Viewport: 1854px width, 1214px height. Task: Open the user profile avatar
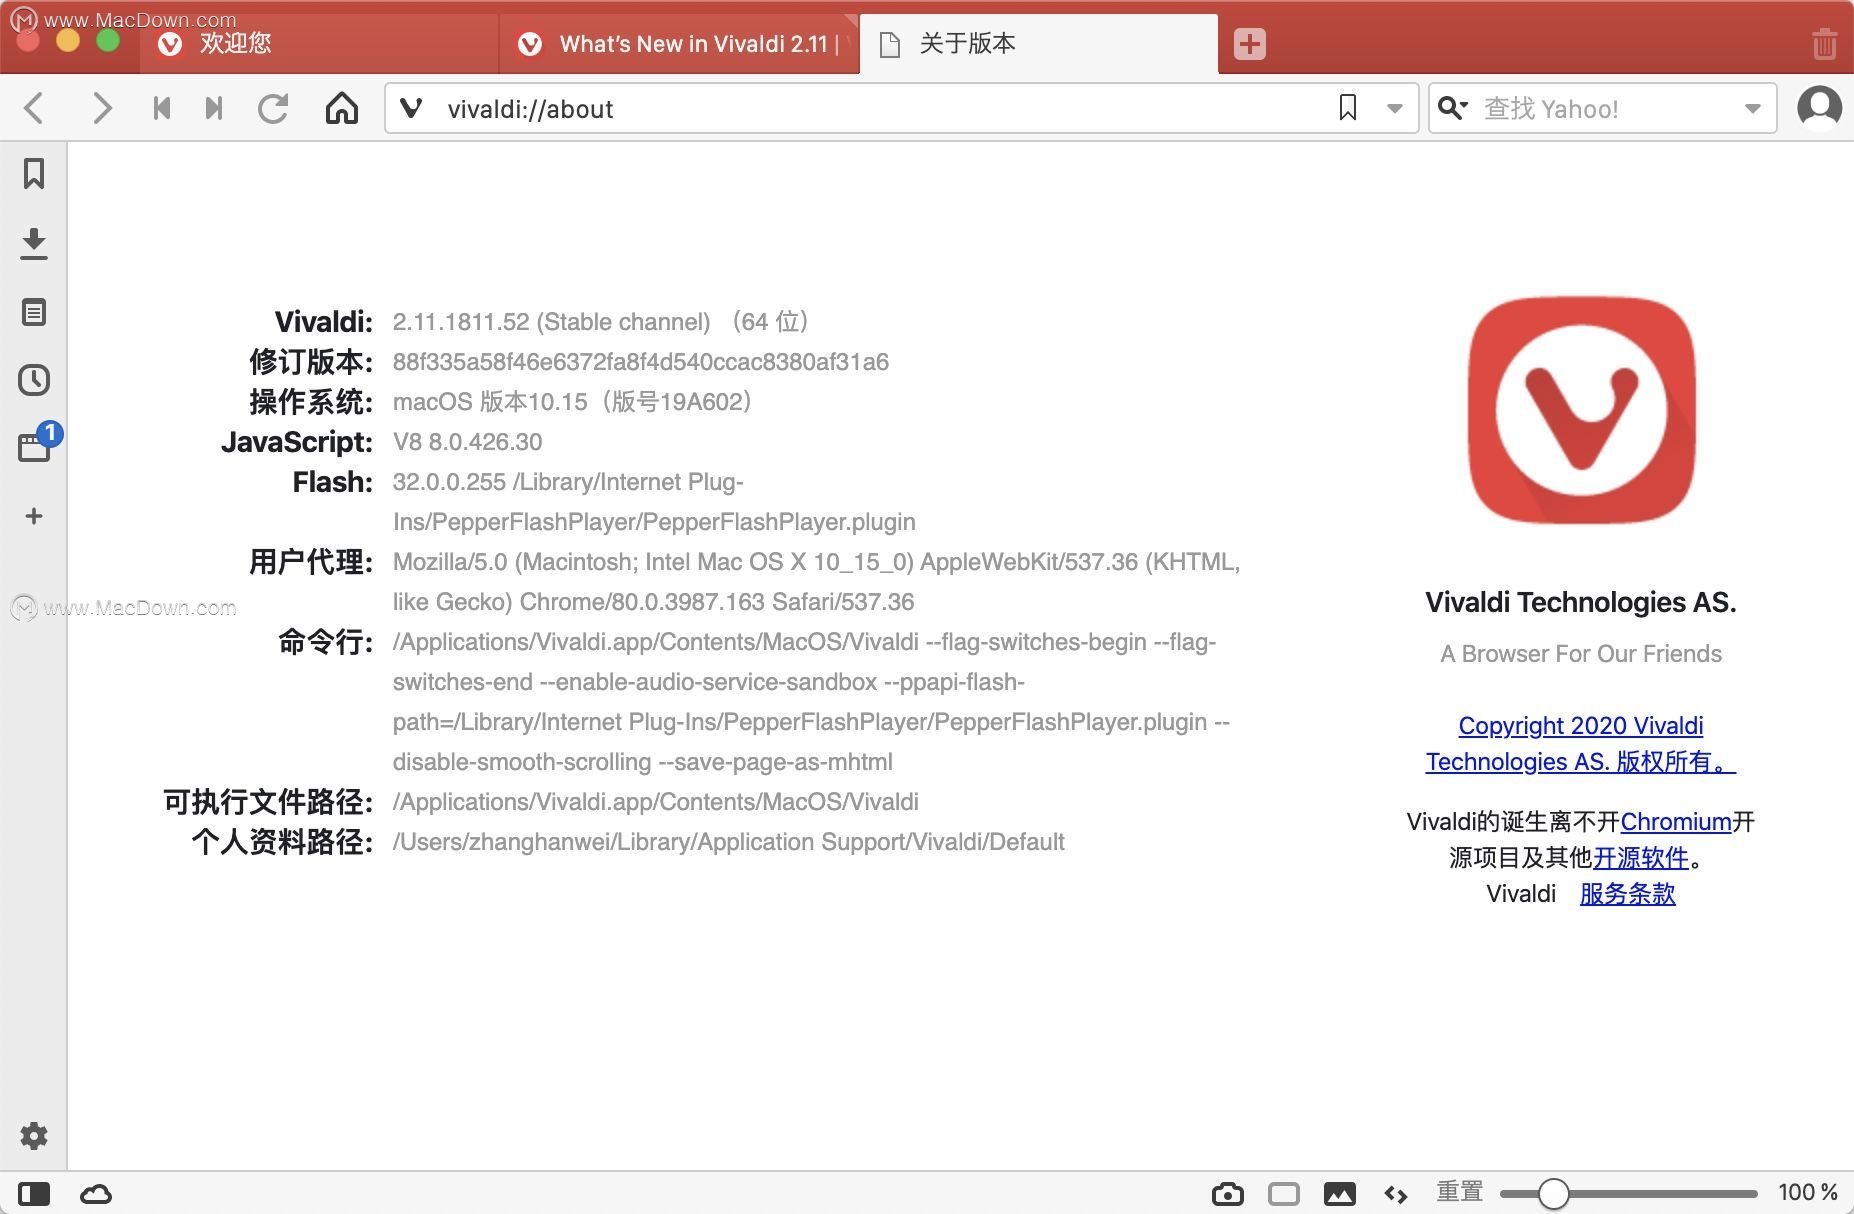pyautogui.click(x=1819, y=108)
